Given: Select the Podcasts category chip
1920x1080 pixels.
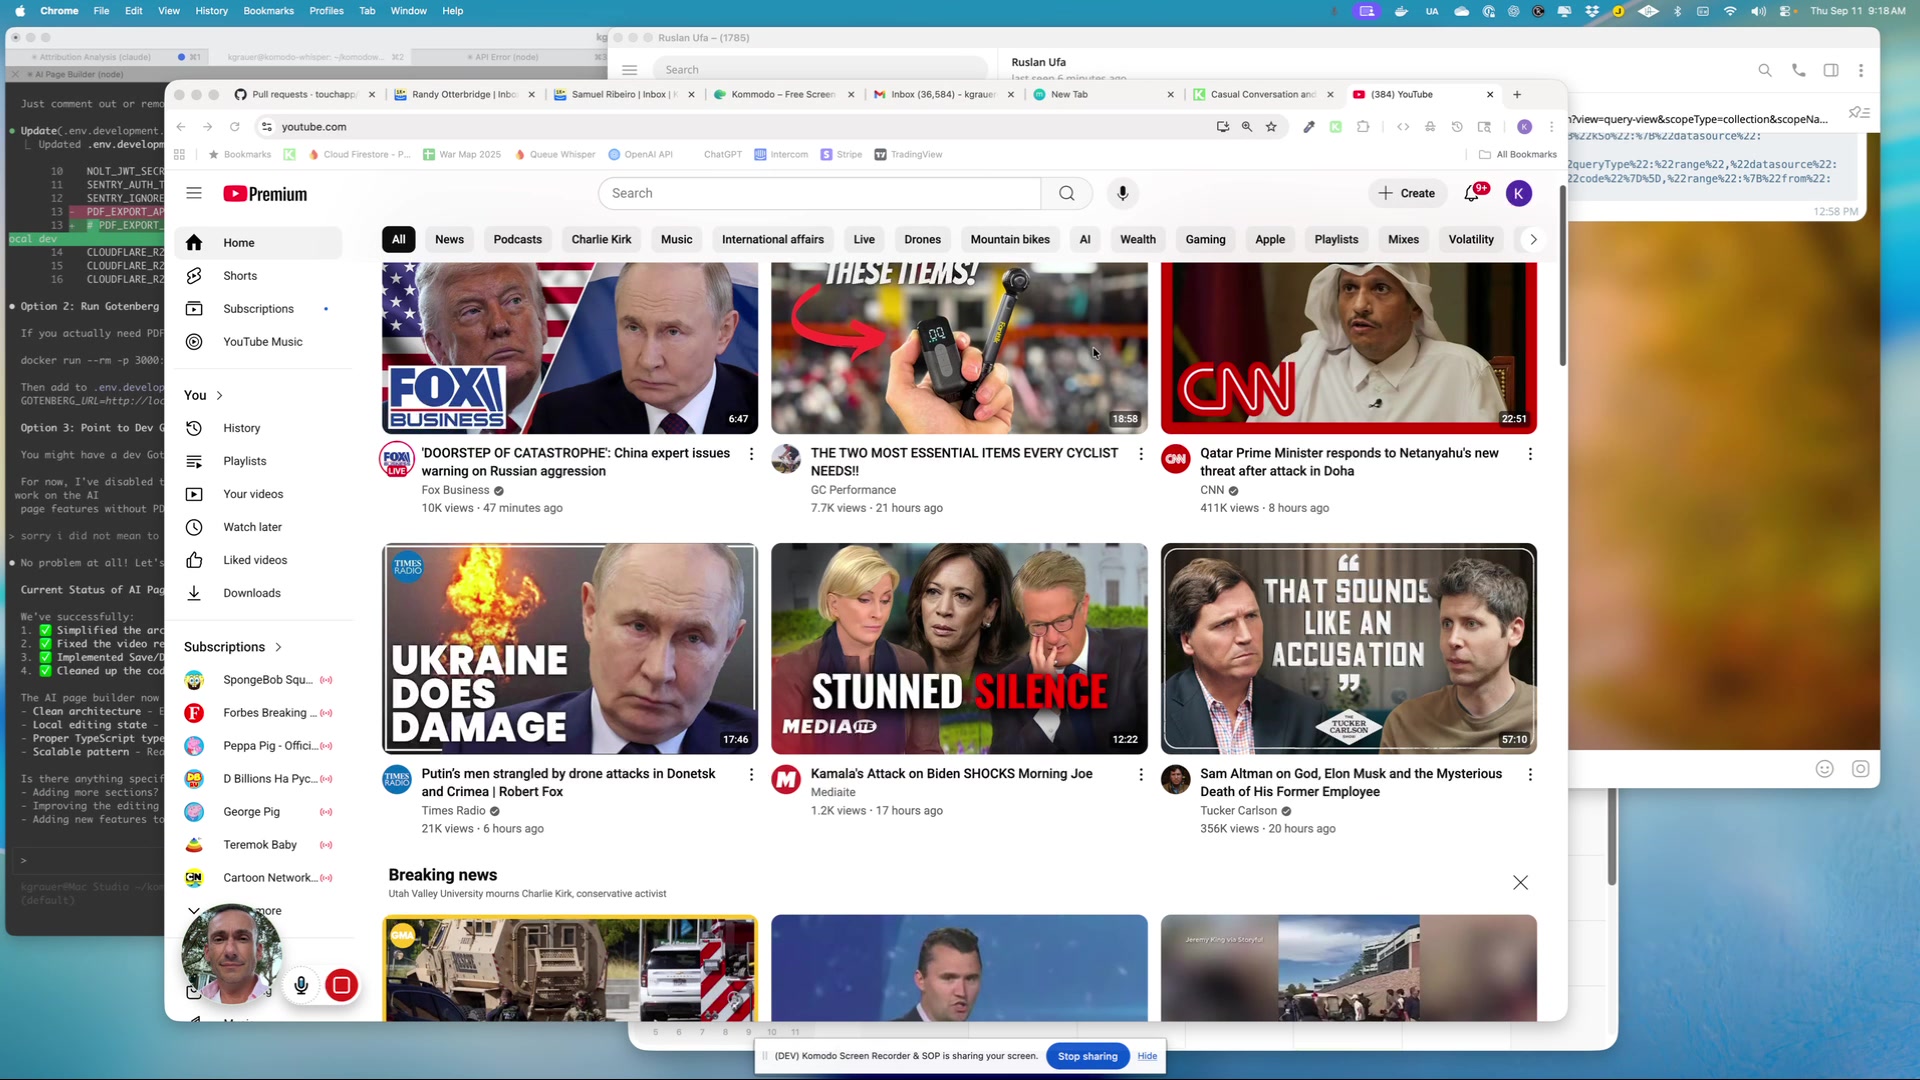Looking at the screenshot, I should tap(518, 240).
